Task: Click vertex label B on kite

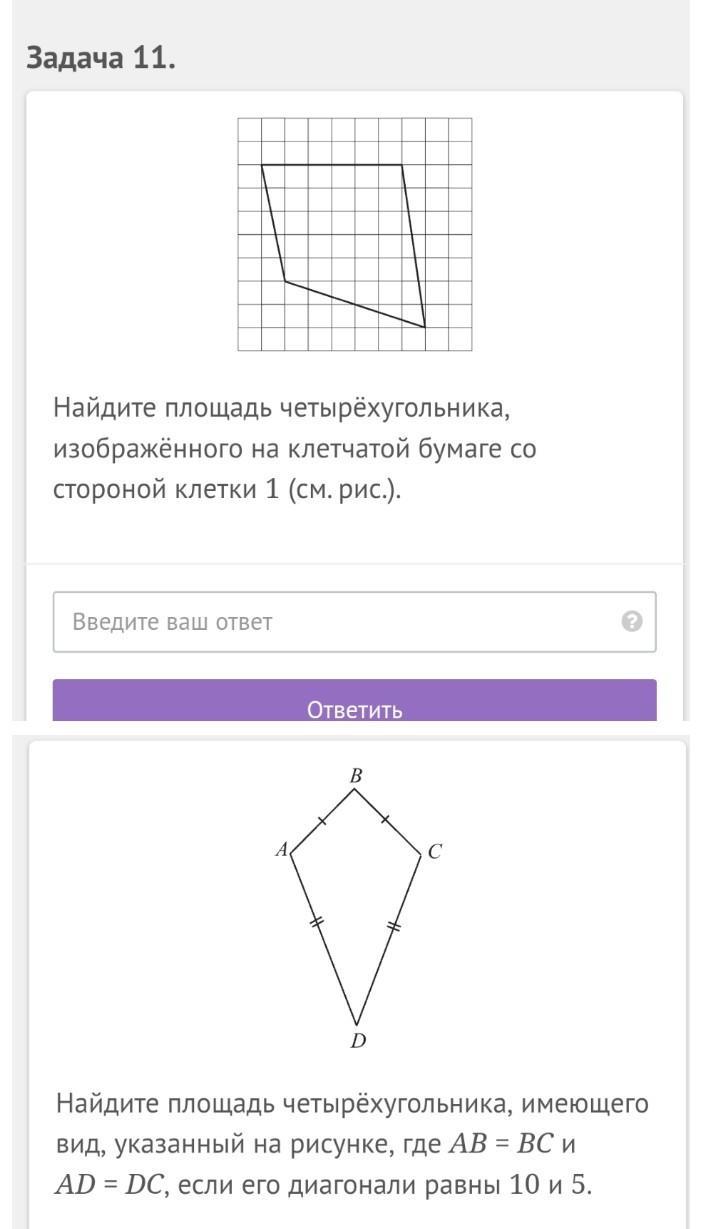Action: 355,775
